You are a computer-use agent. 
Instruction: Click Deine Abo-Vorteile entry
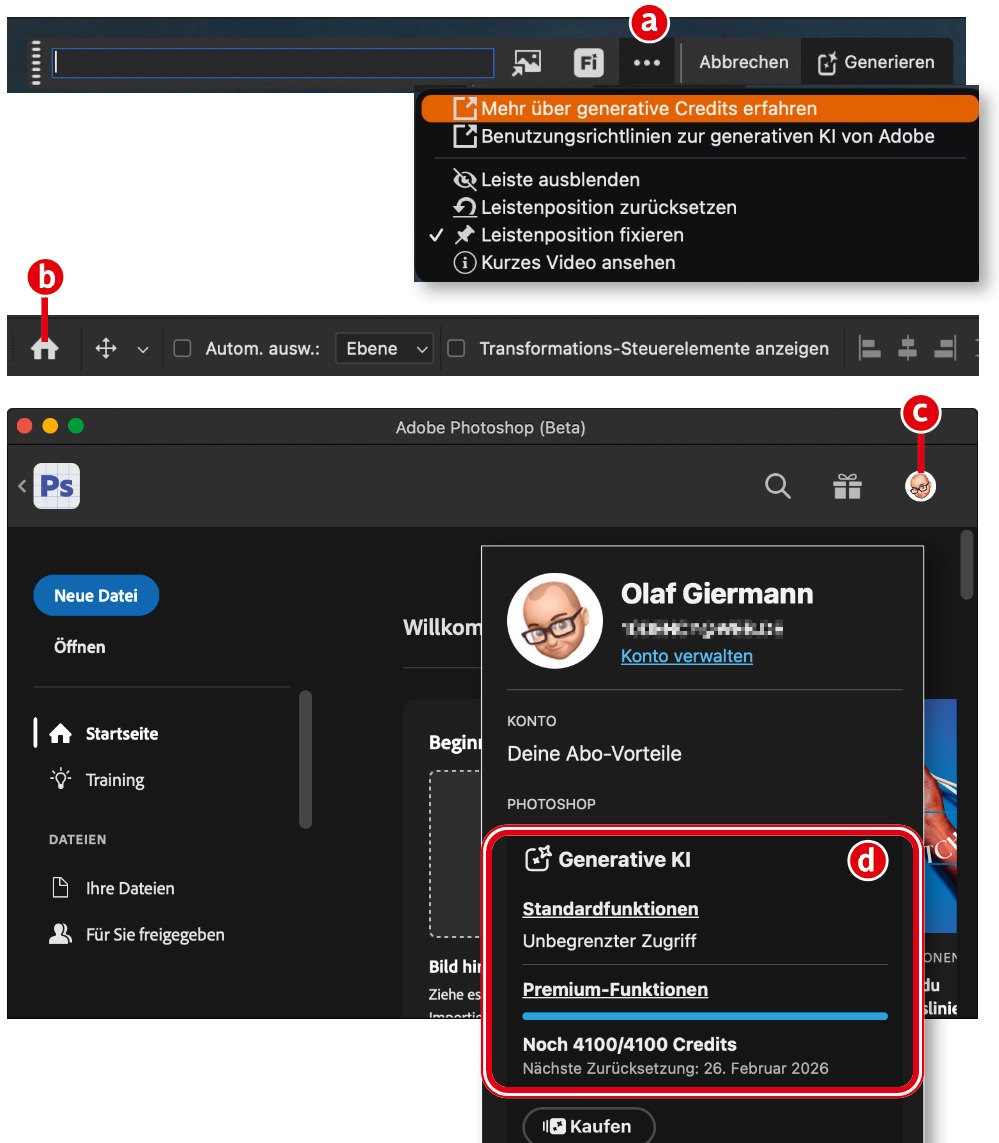(x=594, y=754)
